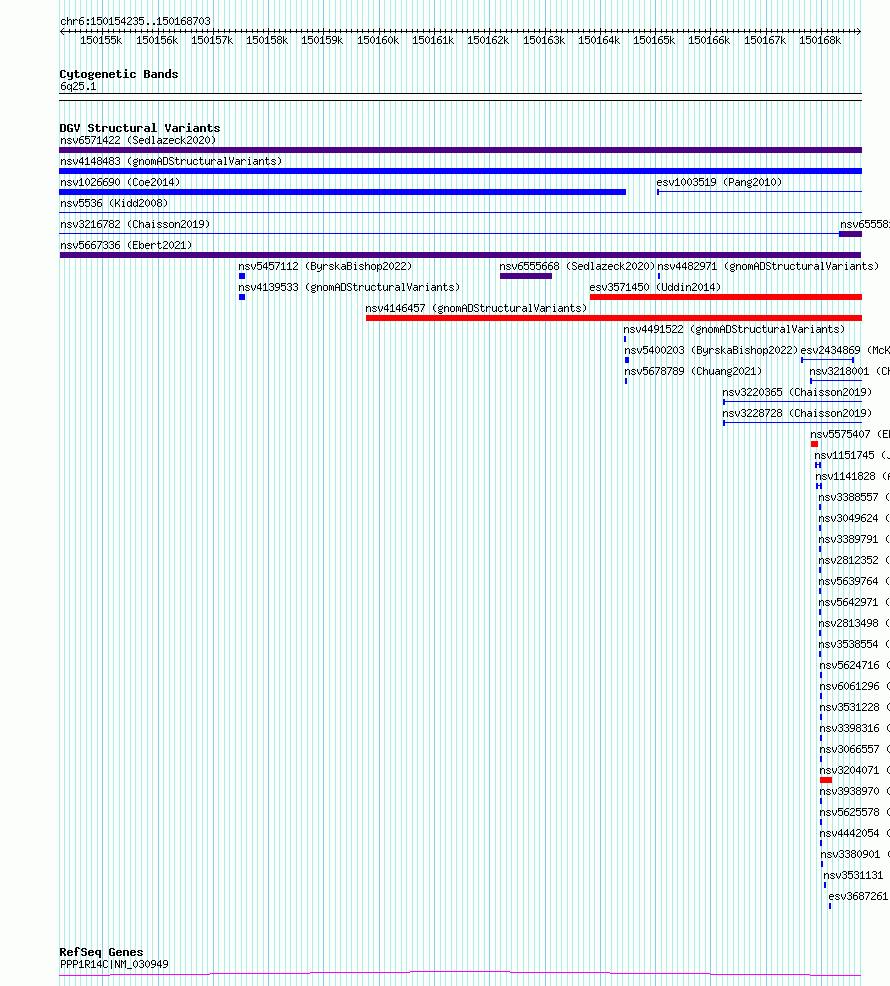Open the nsv5400203 (ByrskaBishop2022) label
This screenshot has height=986, width=890.
pyautogui.click(x=711, y=350)
